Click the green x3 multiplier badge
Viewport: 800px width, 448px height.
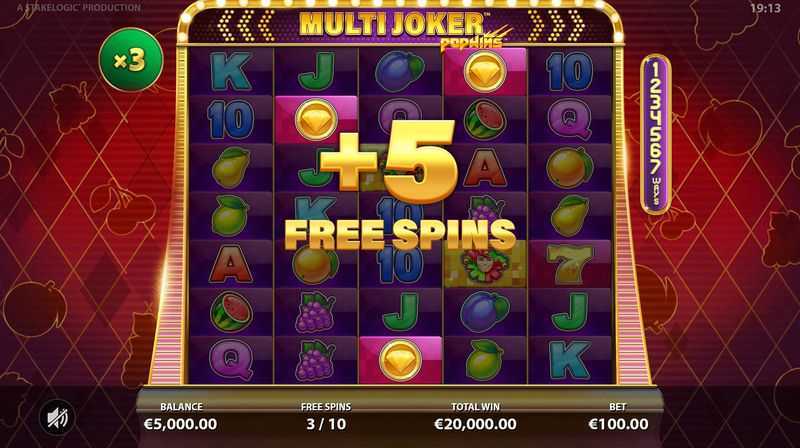tap(131, 60)
